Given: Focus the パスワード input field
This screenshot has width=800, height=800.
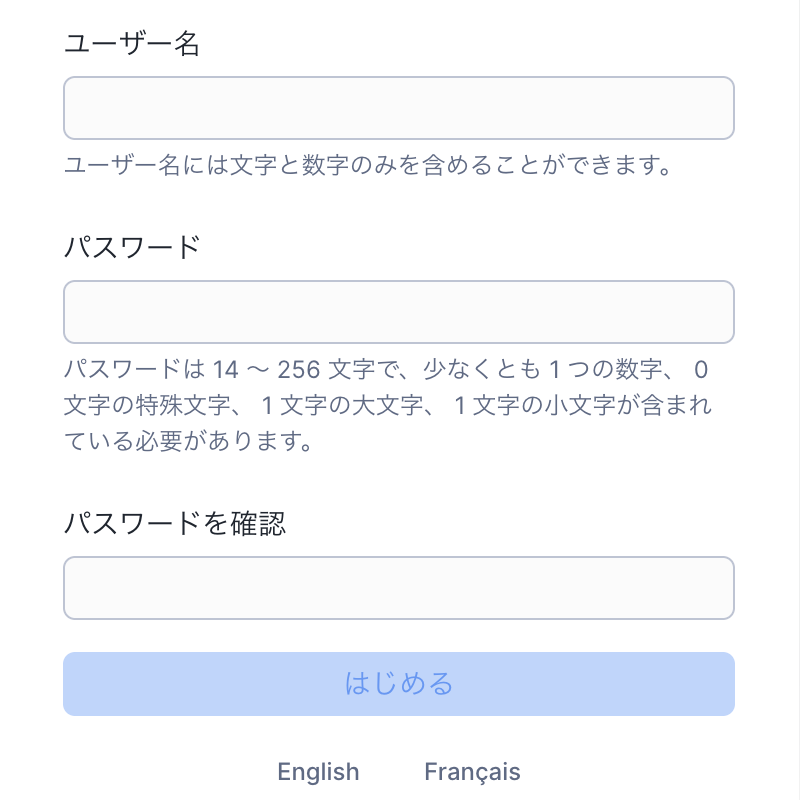Looking at the screenshot, I should click(x=399, y=312).
